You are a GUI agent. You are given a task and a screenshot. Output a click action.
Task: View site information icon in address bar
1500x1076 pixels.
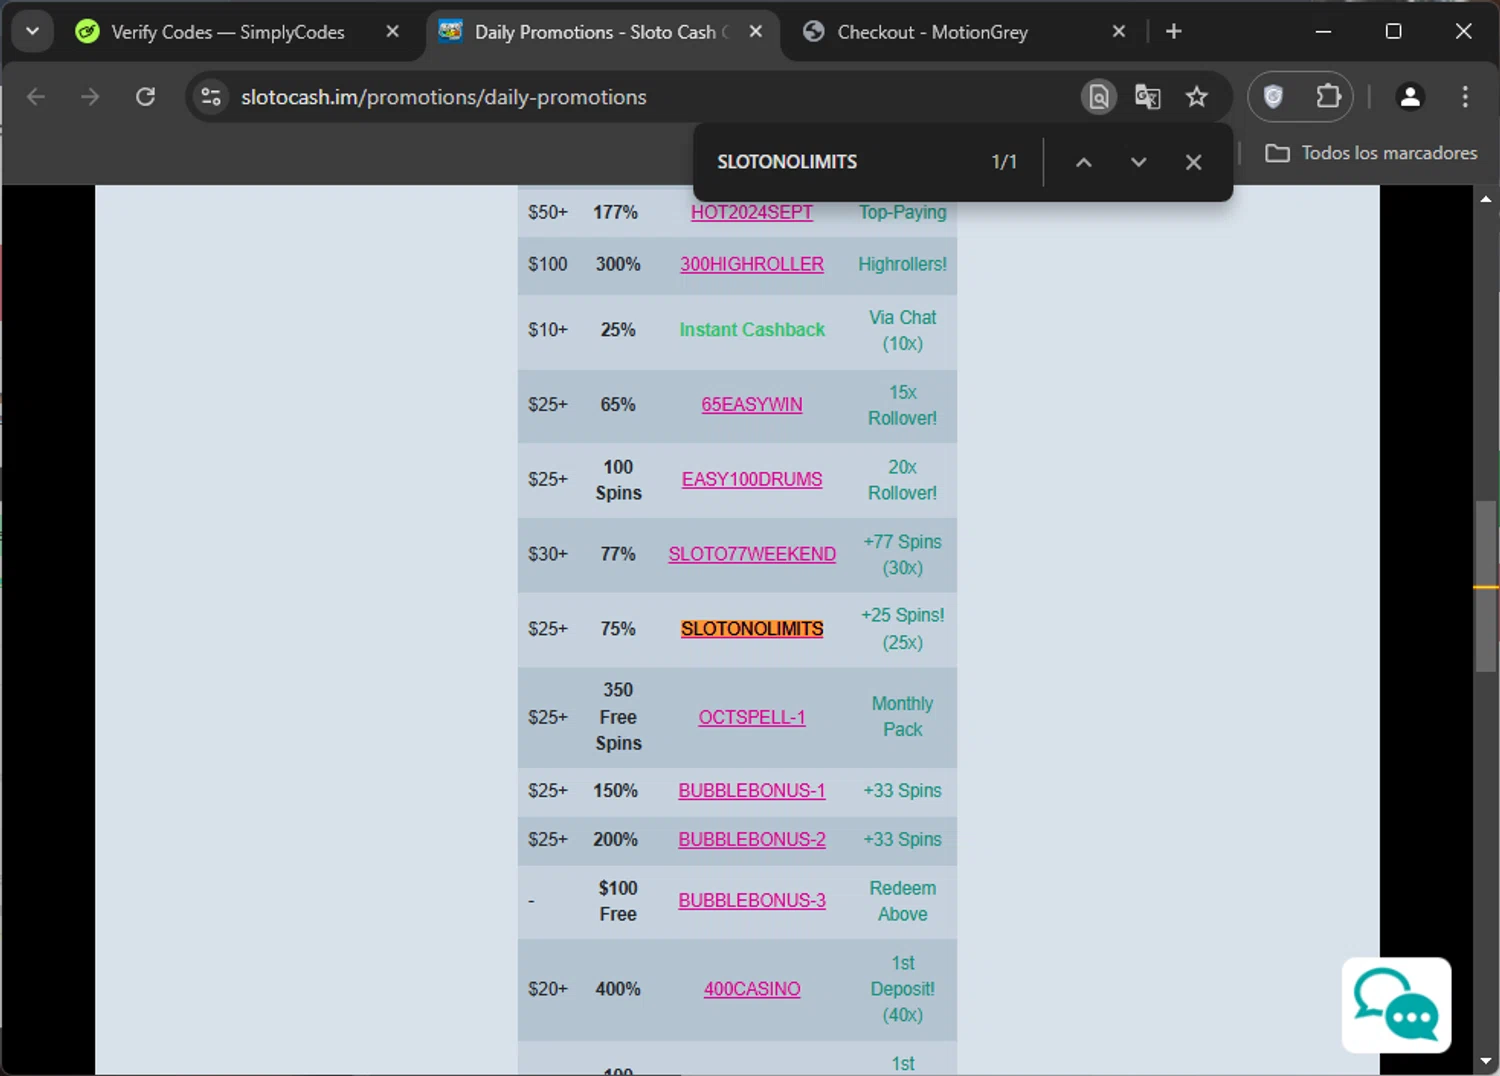(211, 97)
